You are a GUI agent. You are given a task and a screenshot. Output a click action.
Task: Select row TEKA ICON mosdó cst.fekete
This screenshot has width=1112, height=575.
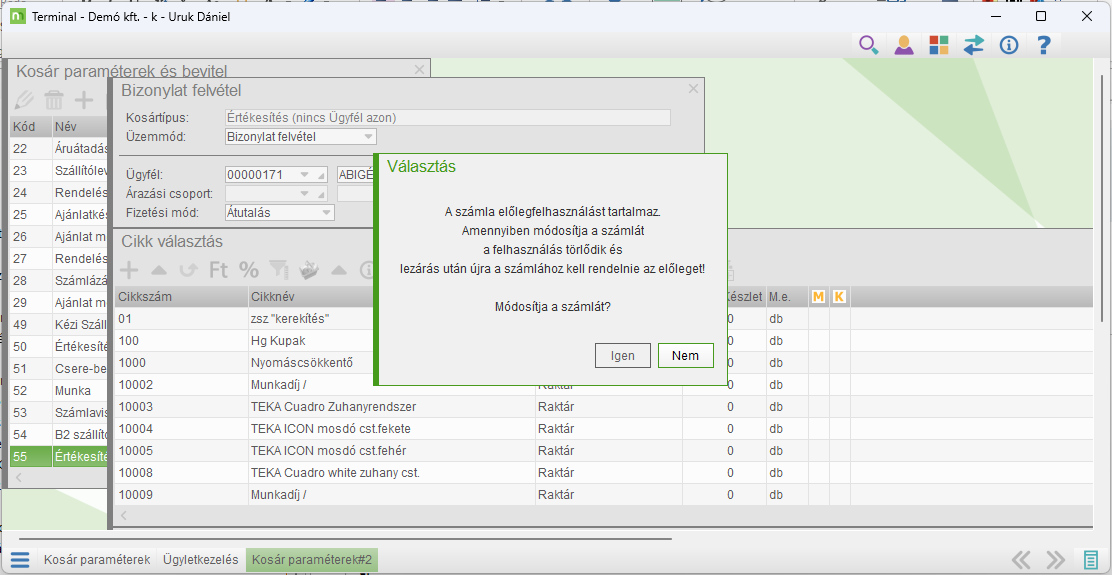(x=603, y=429)
